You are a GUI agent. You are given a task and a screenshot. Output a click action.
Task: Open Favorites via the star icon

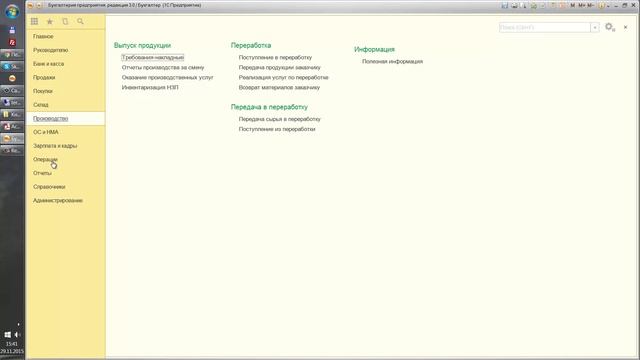click(x=50, y=21)
